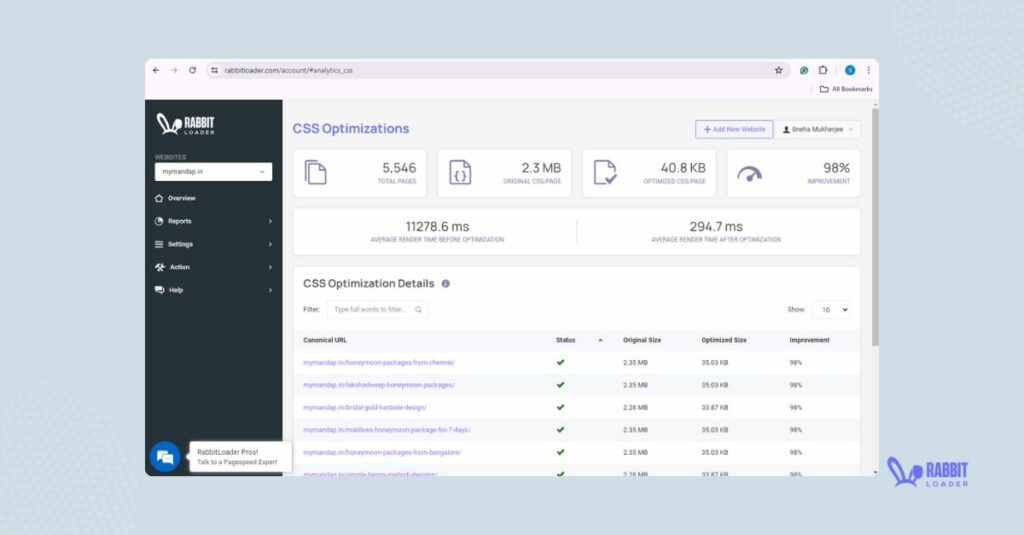Click the filter text input field
Screen dimensions: 1024x535
click(x=370, y=310)
